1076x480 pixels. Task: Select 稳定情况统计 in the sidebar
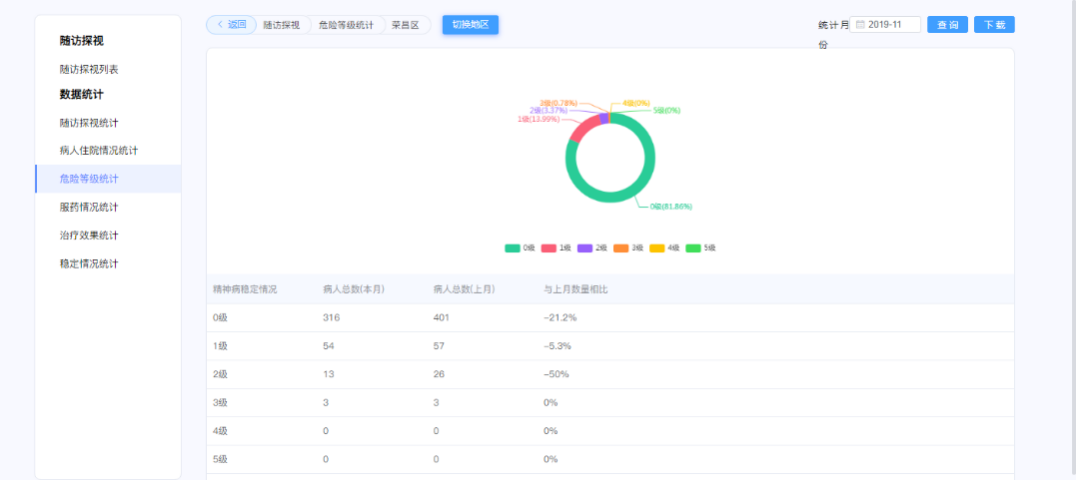click(x=89, y=263)
